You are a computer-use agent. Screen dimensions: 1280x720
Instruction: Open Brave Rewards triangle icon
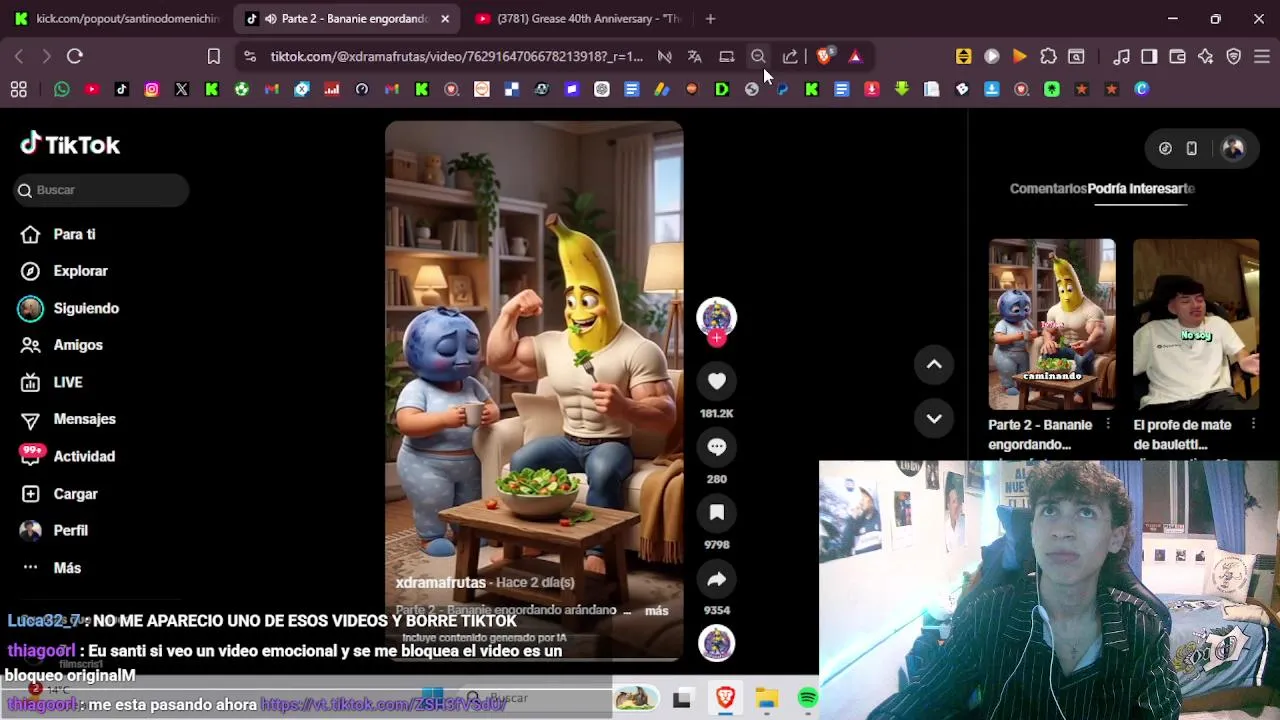tap(856, 56)
